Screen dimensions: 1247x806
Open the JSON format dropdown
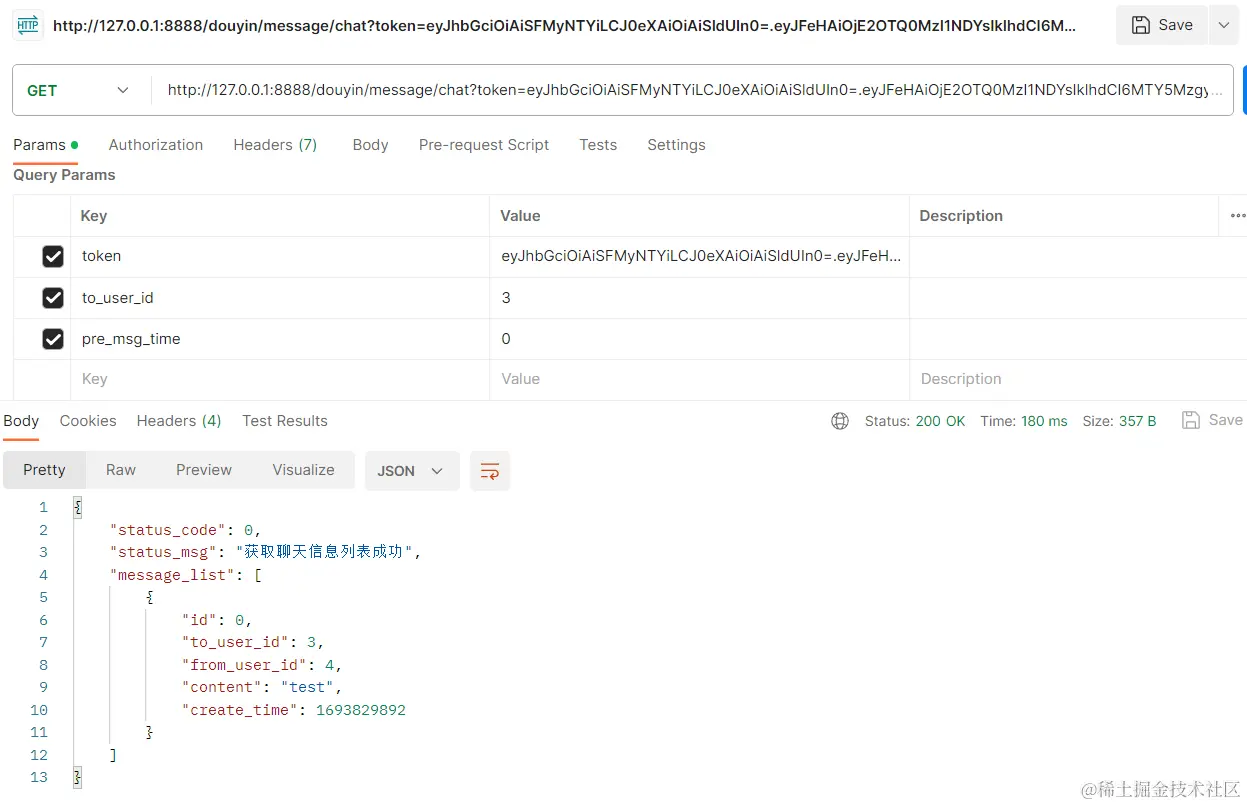click(x=411, y=471)
